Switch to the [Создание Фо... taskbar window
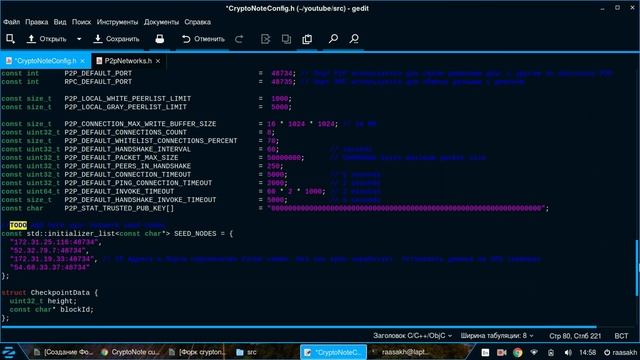 pos(63,352)
